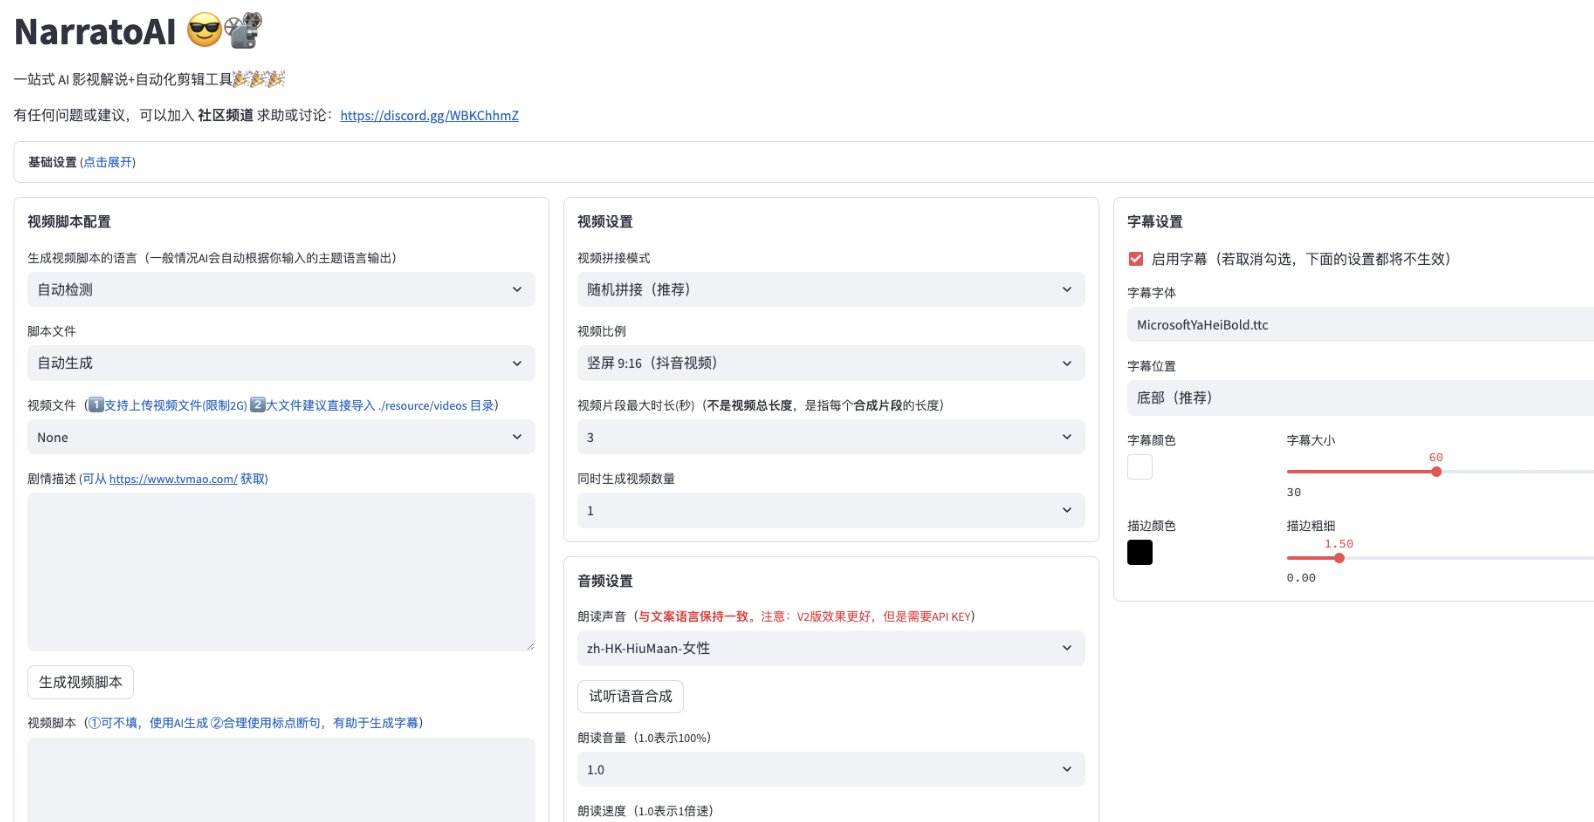The height and width of the screenshot is (822, 1594).
Task: Click the 字幕设置 section heading
Action: [1155, 221]
